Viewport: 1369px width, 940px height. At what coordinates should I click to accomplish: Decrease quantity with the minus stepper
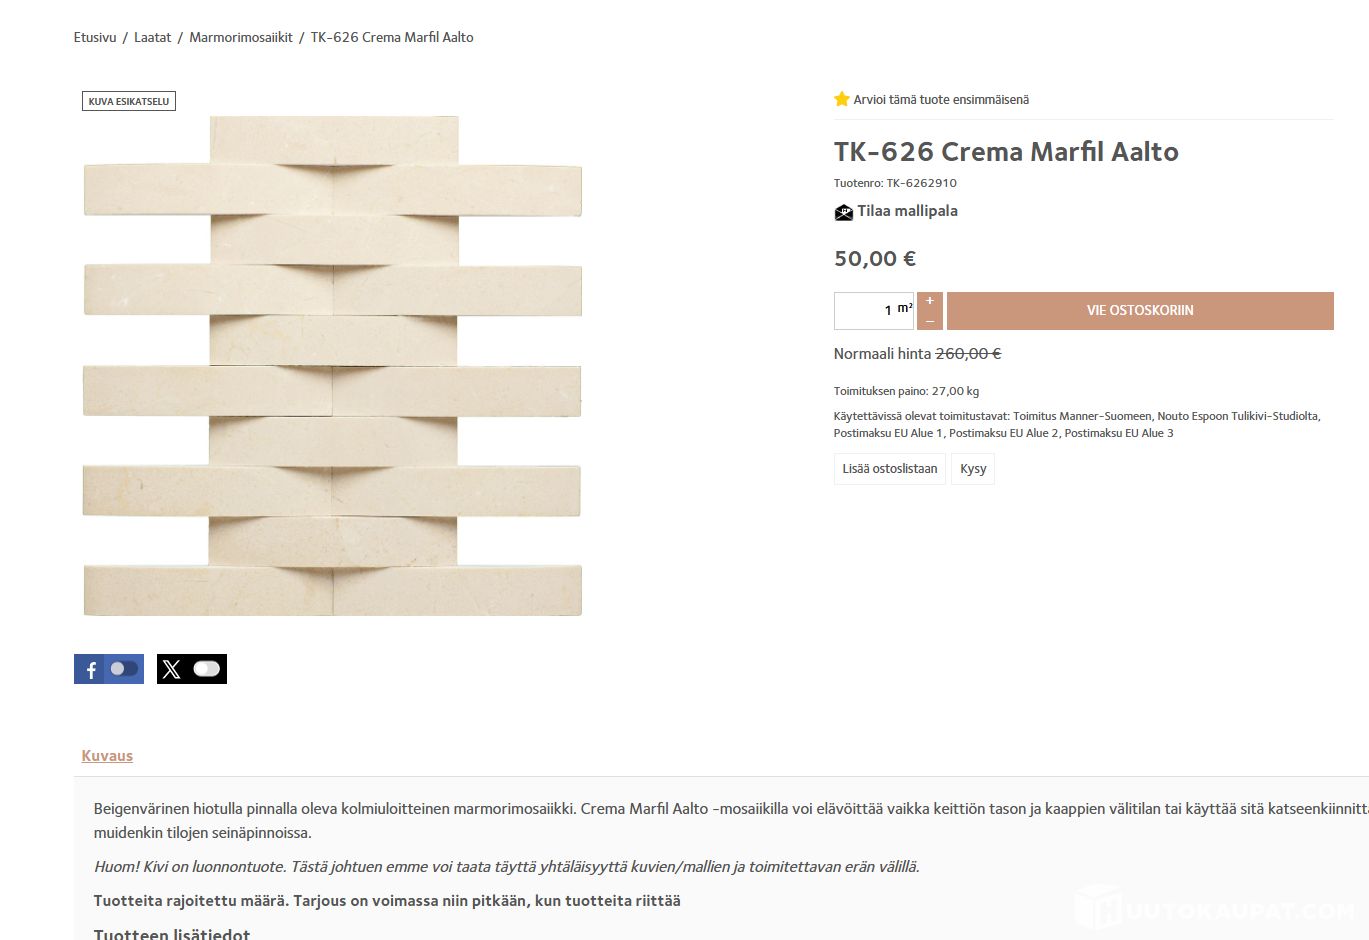pos(930,321)
